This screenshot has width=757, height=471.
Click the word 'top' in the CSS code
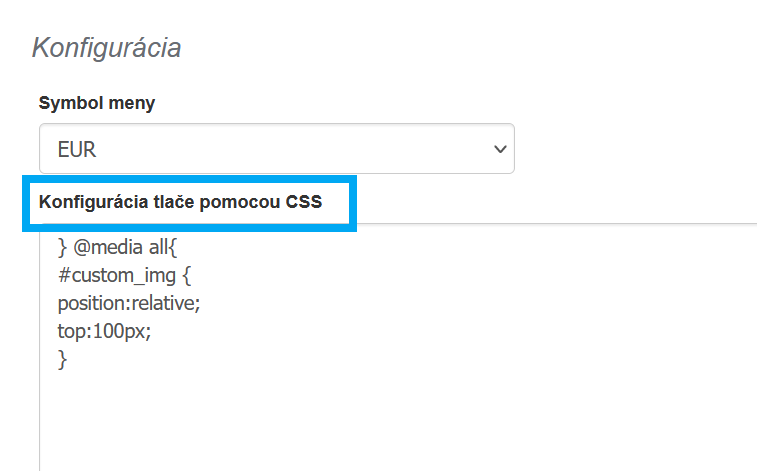[70, 331]
